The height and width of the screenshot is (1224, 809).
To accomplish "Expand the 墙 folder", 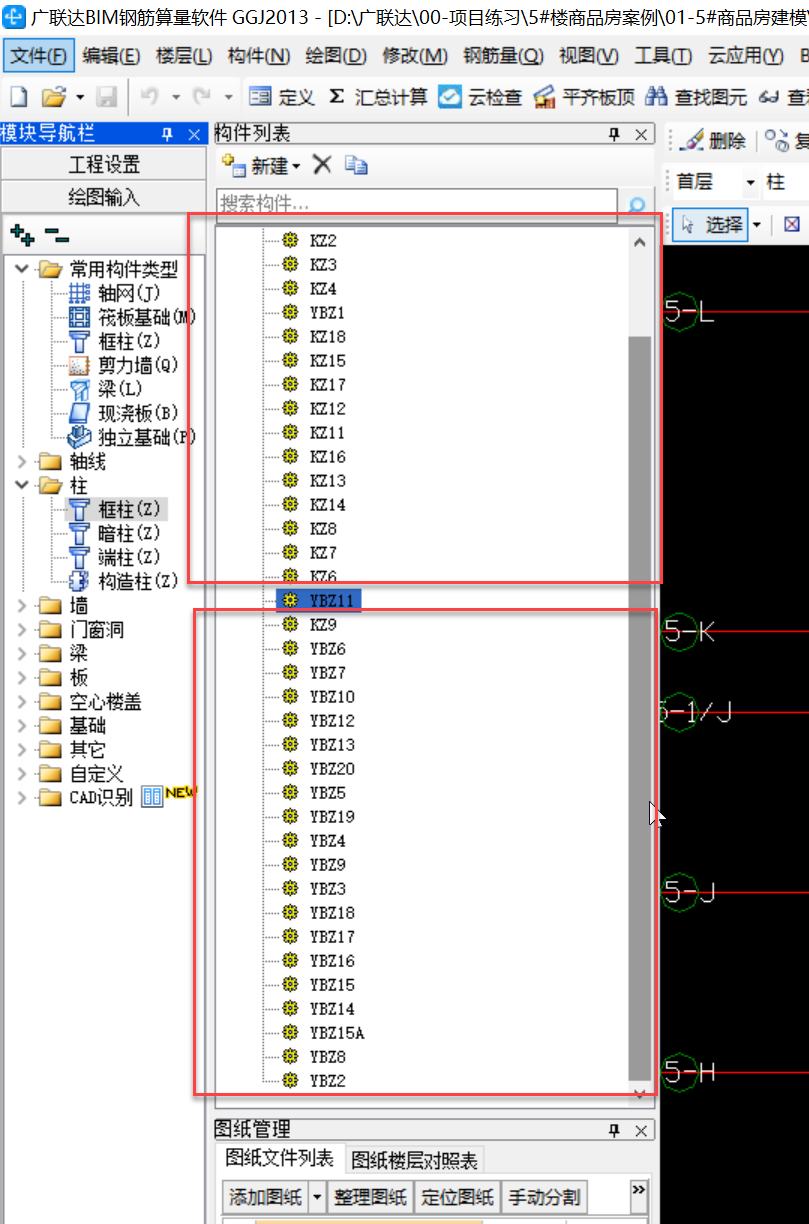I will pyautogui.click(x=22, y=605).
